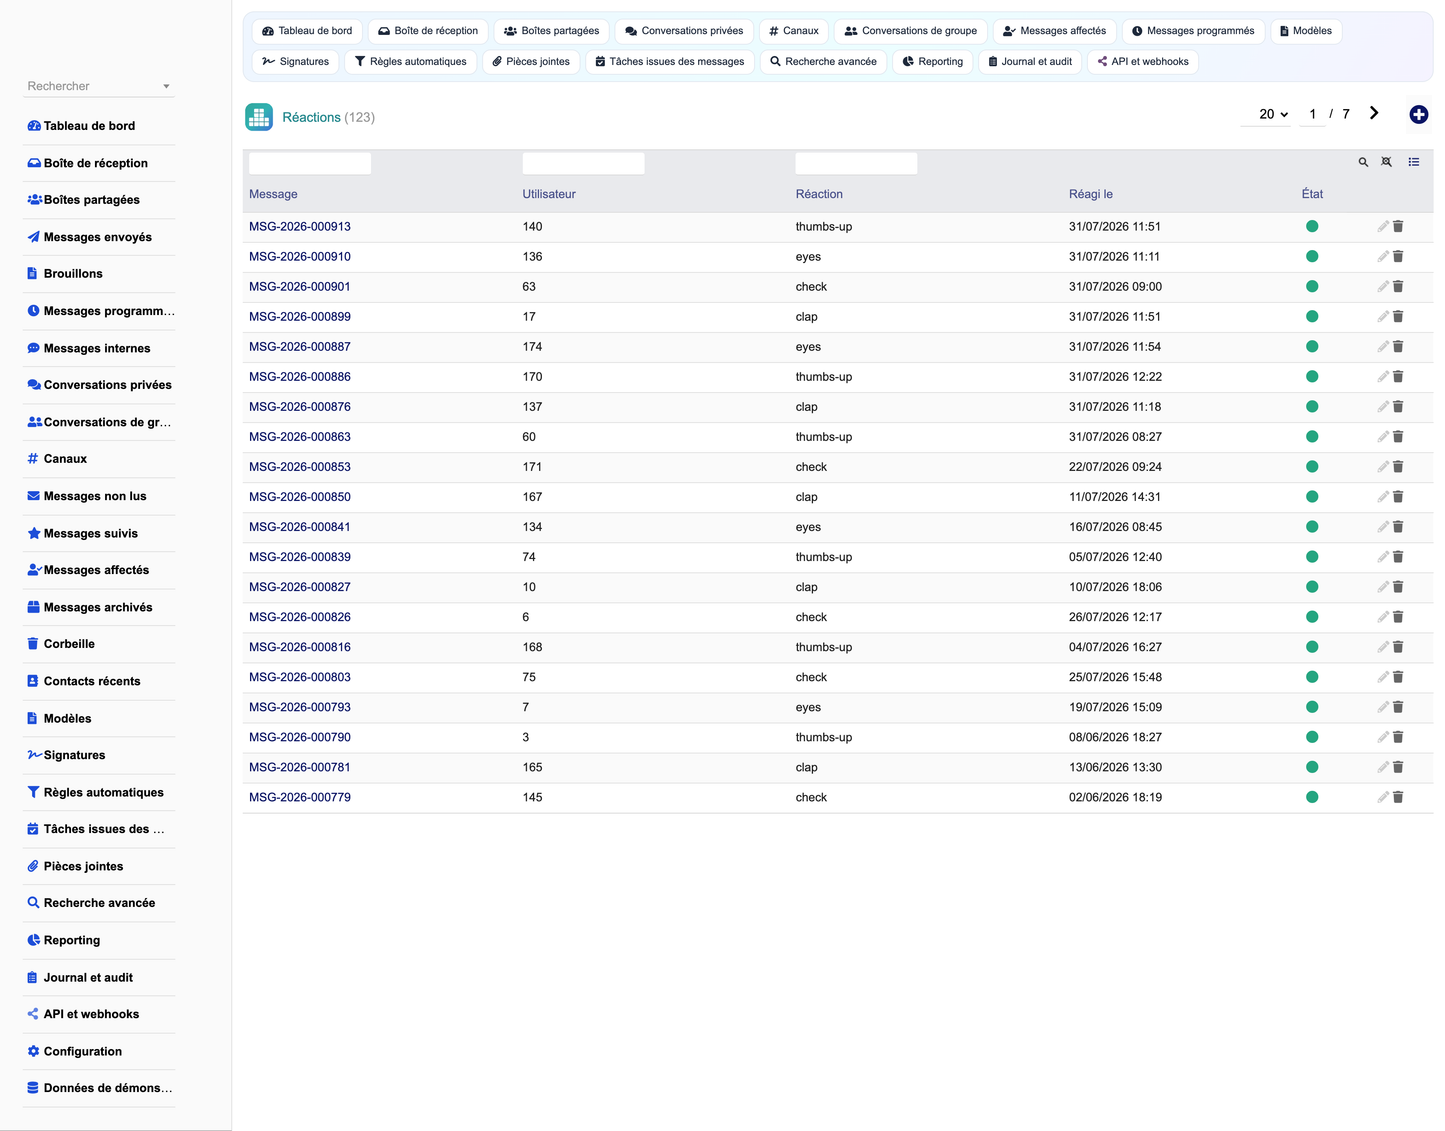Open message link MSG-2026-000839

click(300, 557)
